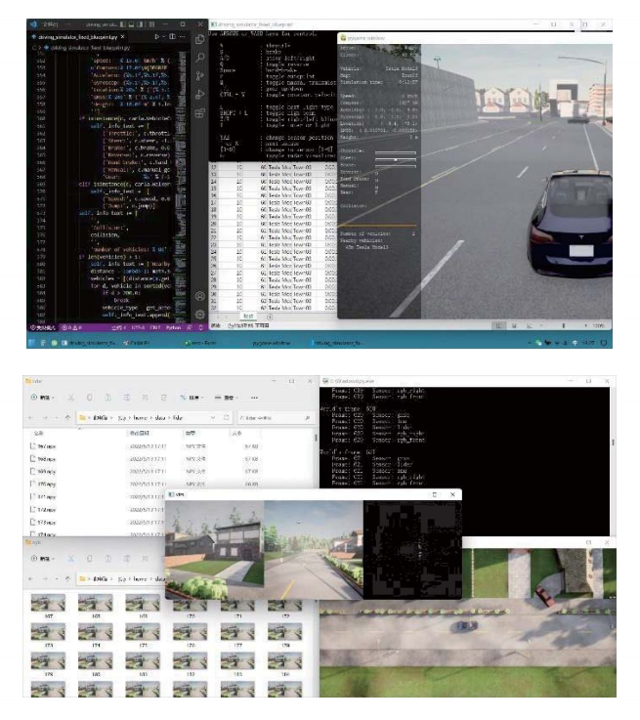Click the Accounts icon in VS Code

[x=201, y=297]
